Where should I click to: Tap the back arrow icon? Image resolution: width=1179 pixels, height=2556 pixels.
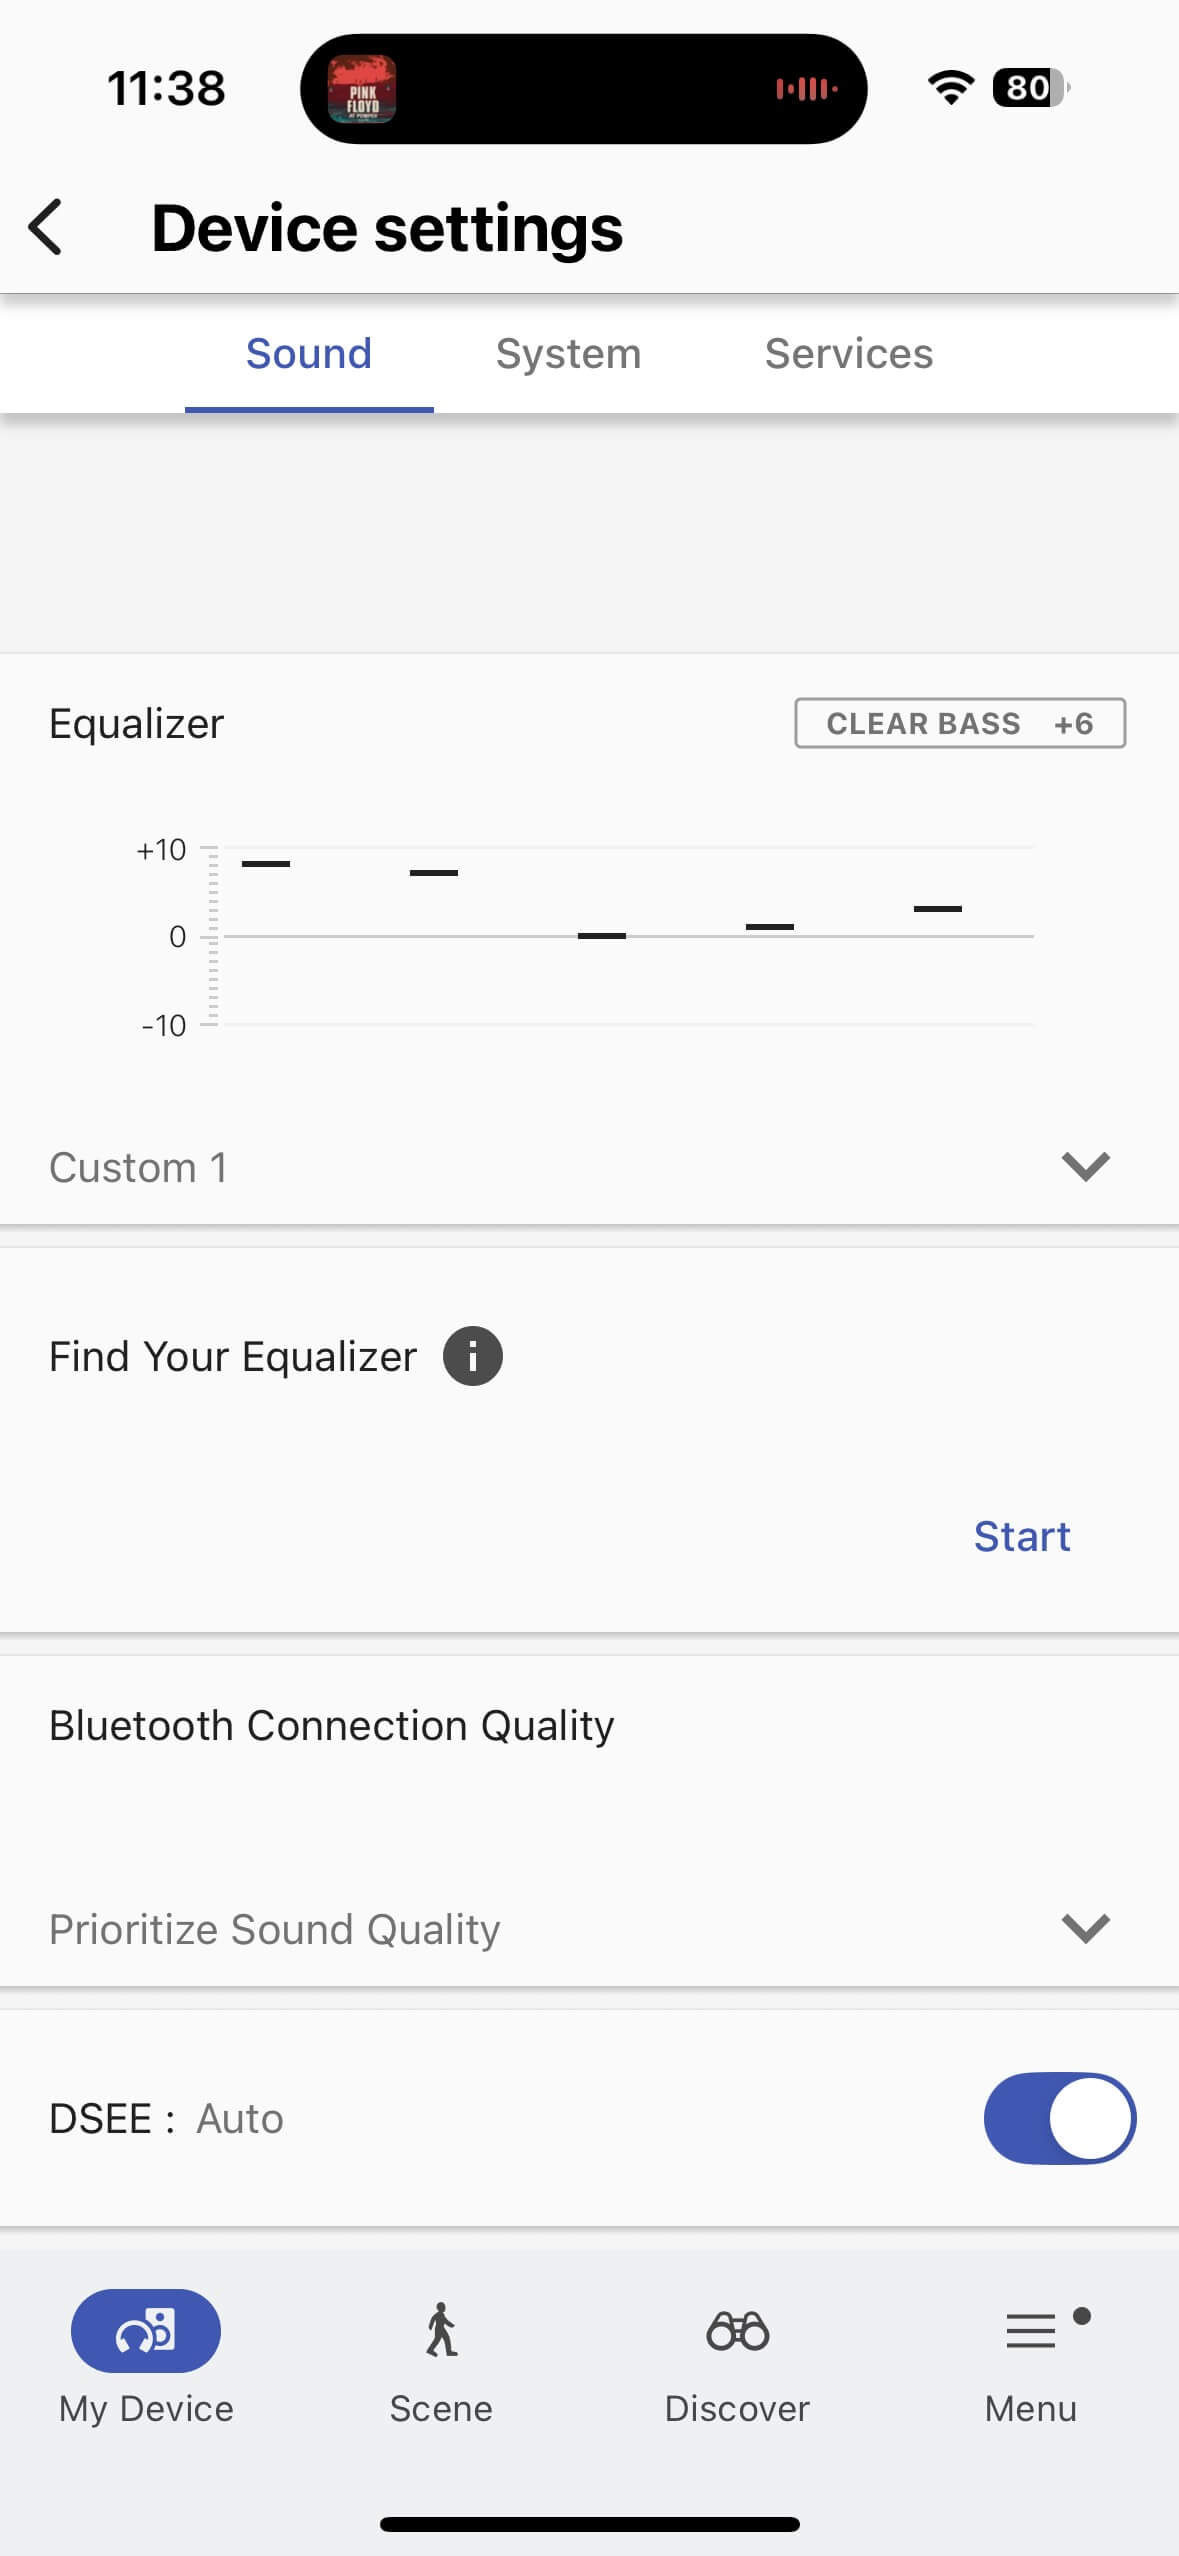click(46, 227)
